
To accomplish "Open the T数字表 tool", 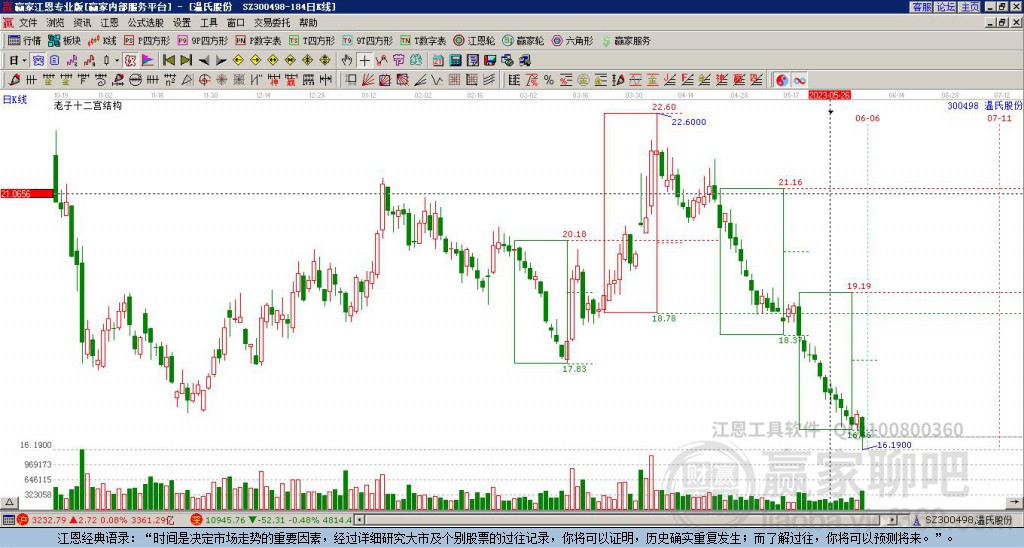I will pyautogui.click(x=423, y=40).
